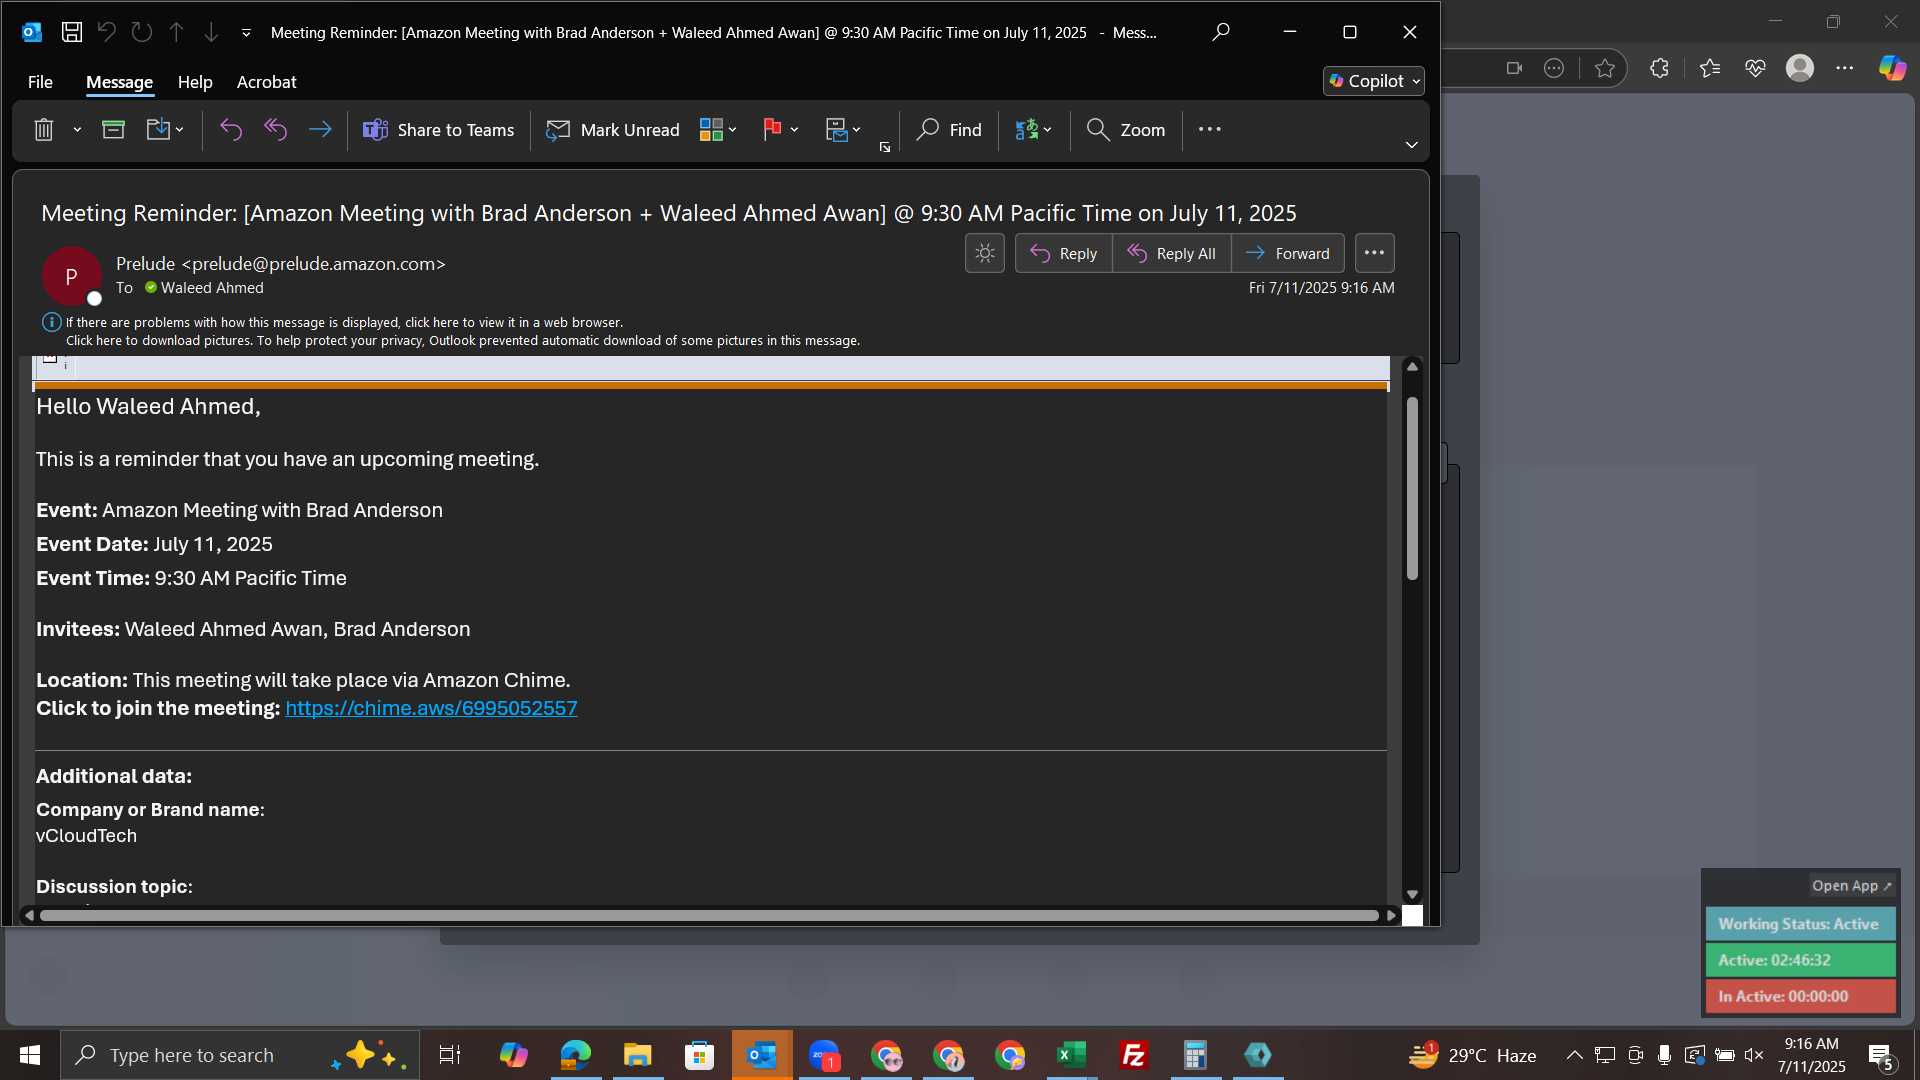
Task: Click the Undo icon in title bar
Action: pyautogui.click(x=107, y=32)
